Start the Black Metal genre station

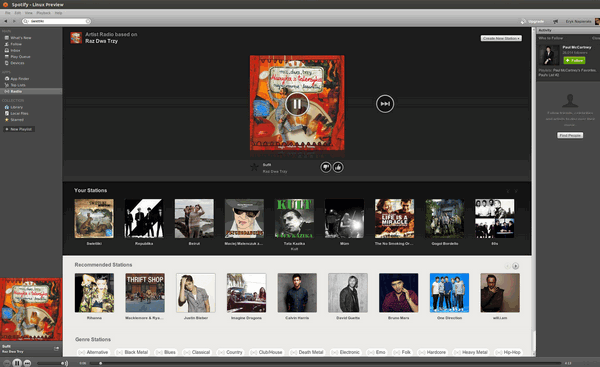tap(132, 352)
